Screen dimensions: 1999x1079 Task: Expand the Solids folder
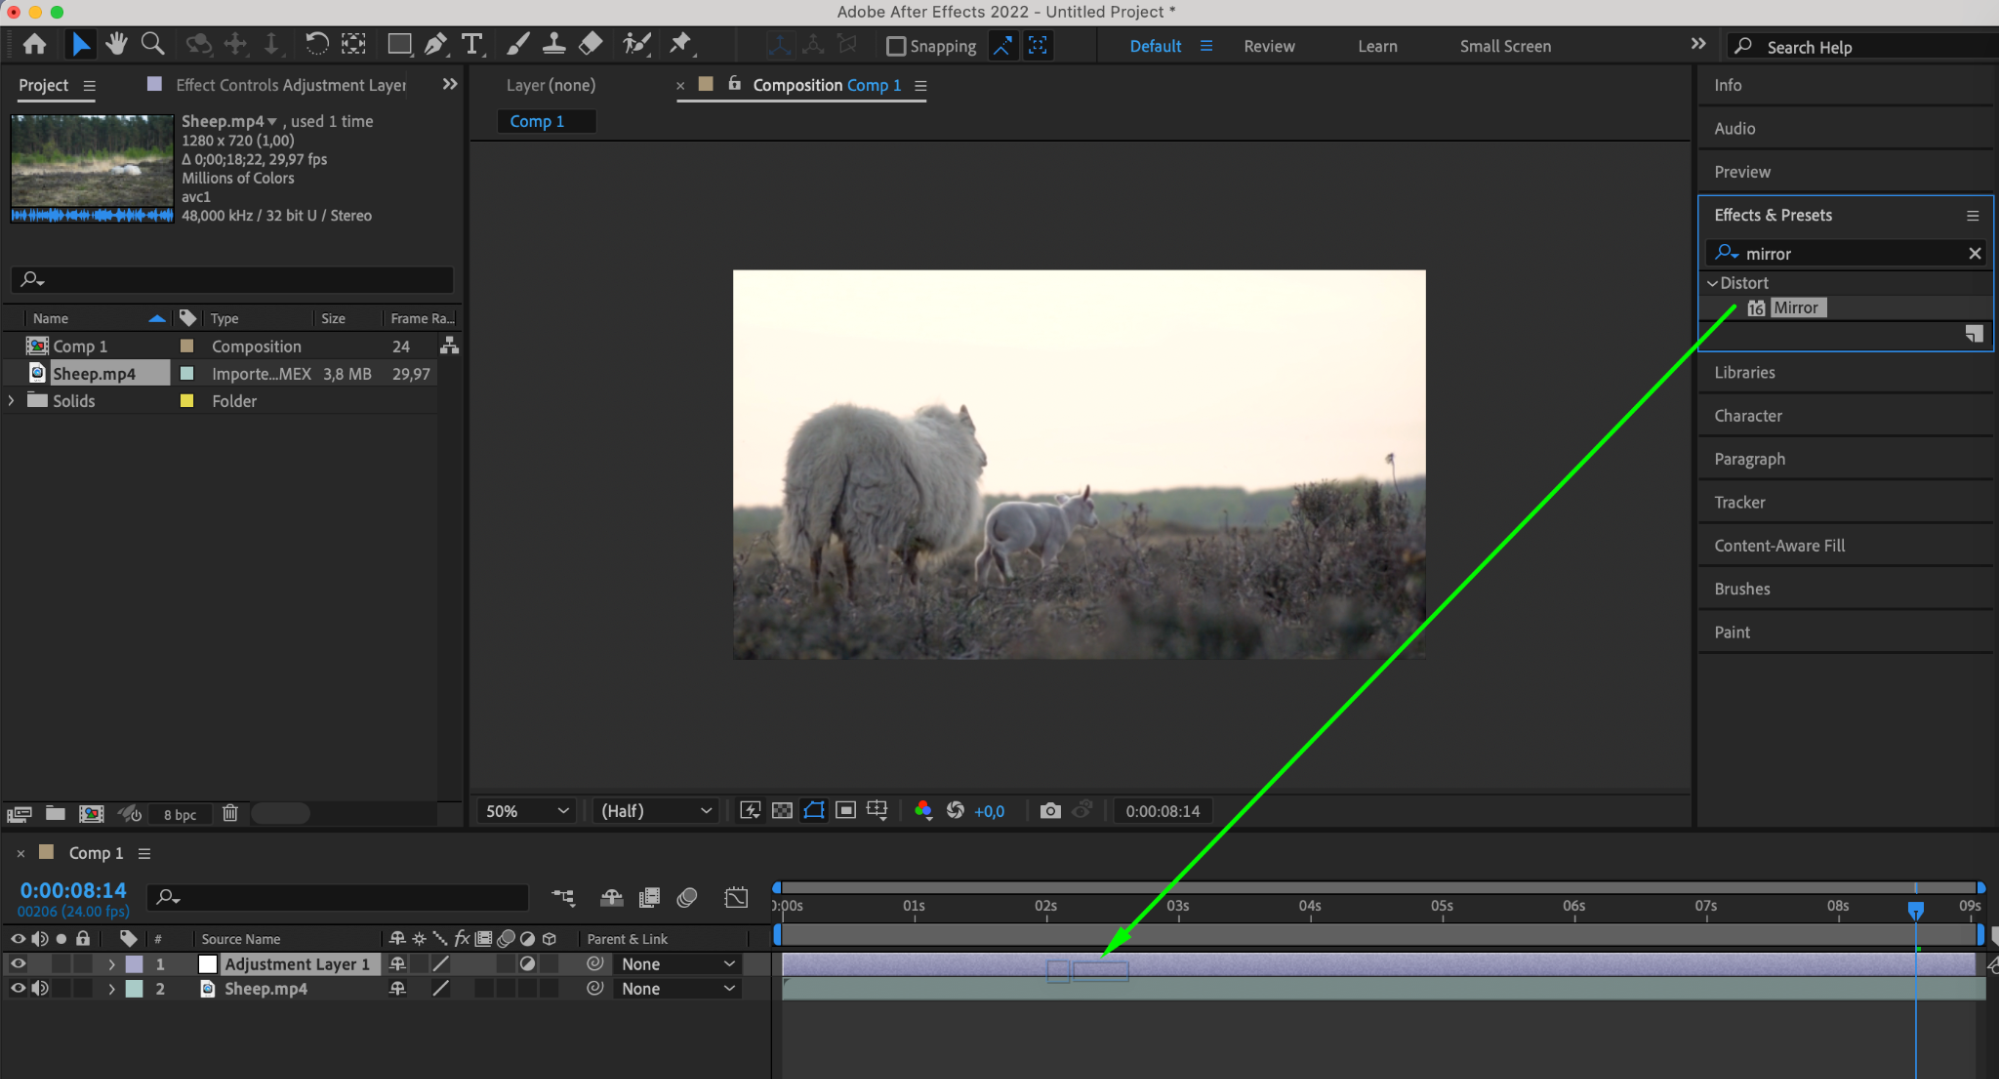[x=12, y=401]
